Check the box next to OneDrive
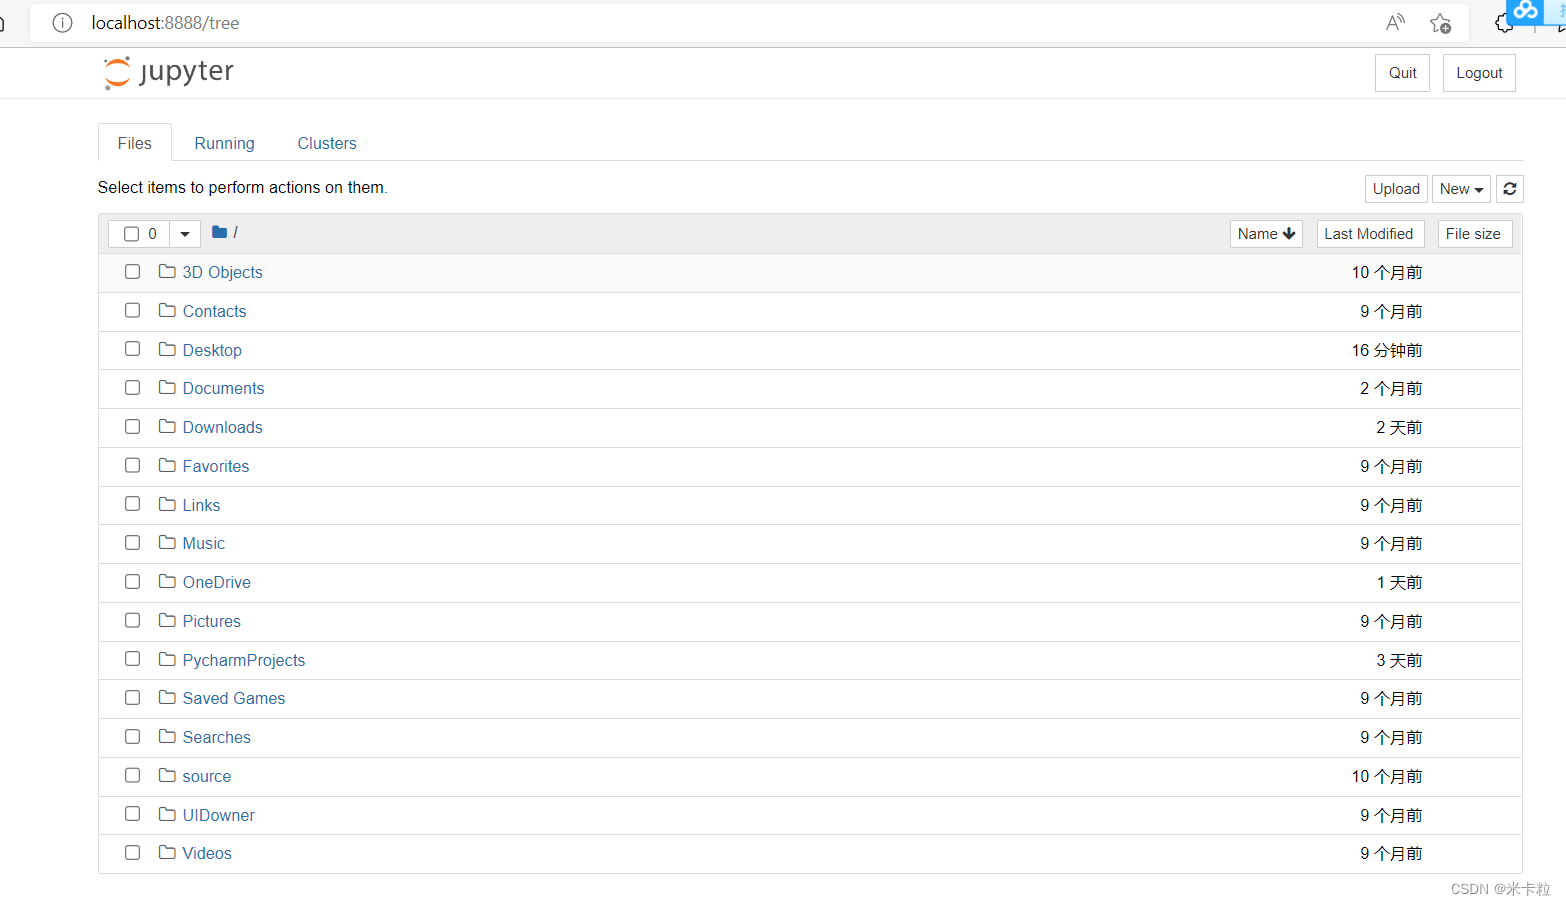The image size is (1566, 905). (132, 581)
